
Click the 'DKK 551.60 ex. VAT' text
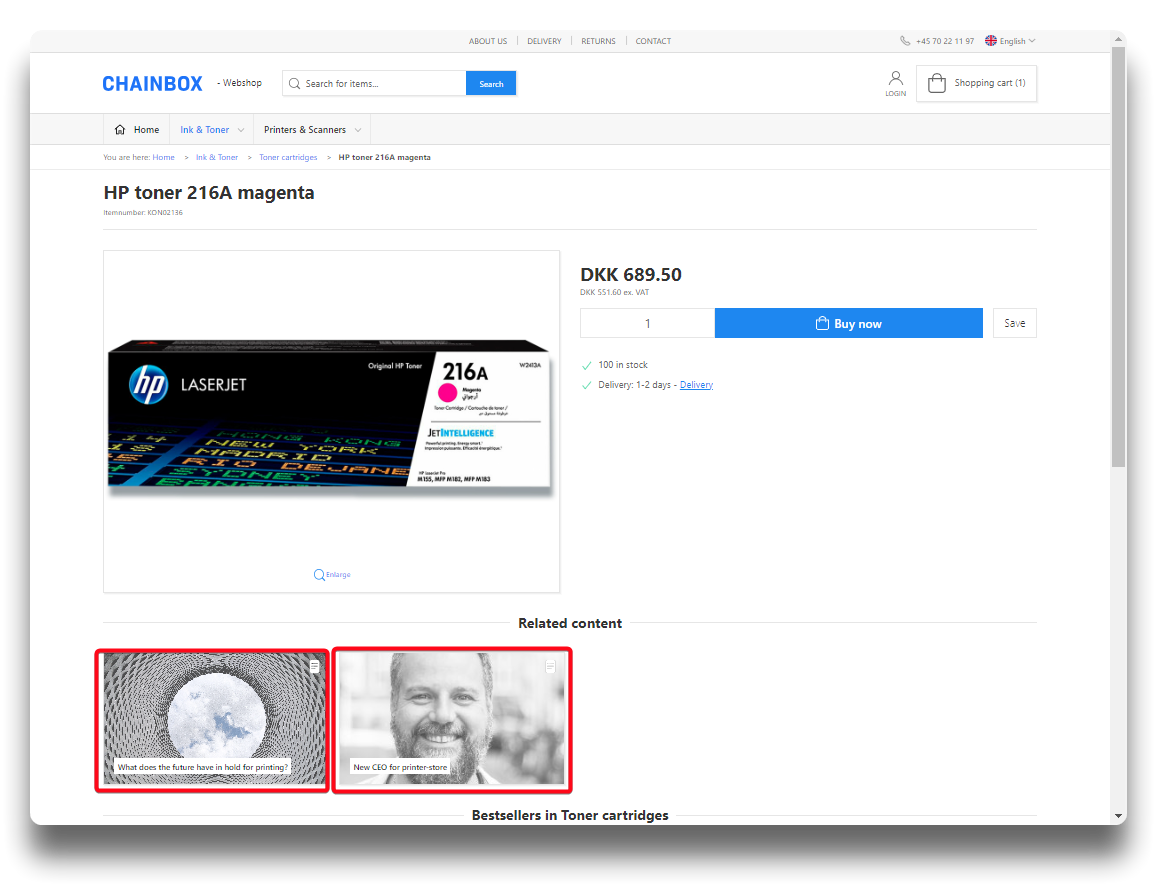[x=615, y=292]
